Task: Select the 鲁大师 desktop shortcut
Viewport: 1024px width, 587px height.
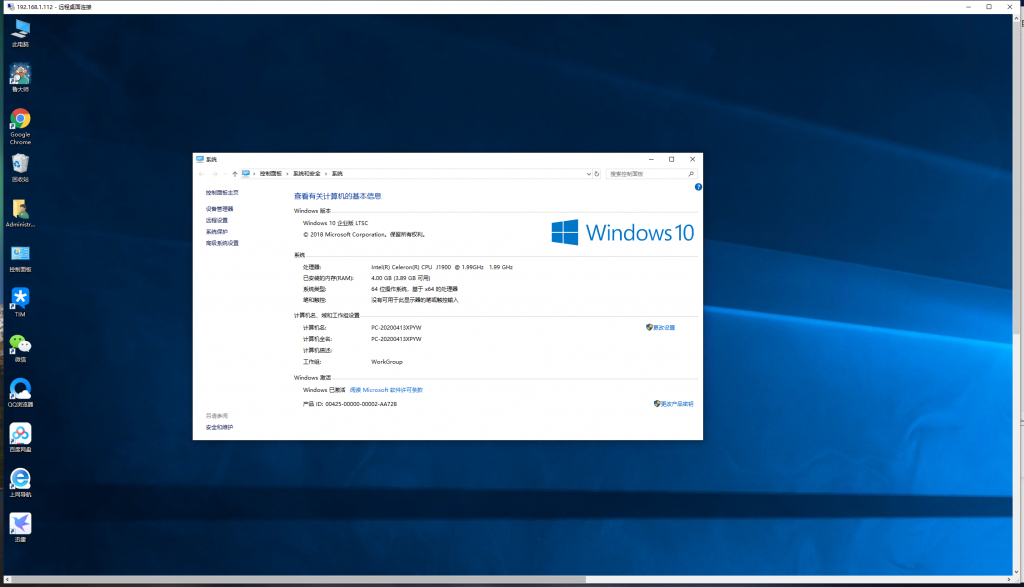Action: (20, 77)
